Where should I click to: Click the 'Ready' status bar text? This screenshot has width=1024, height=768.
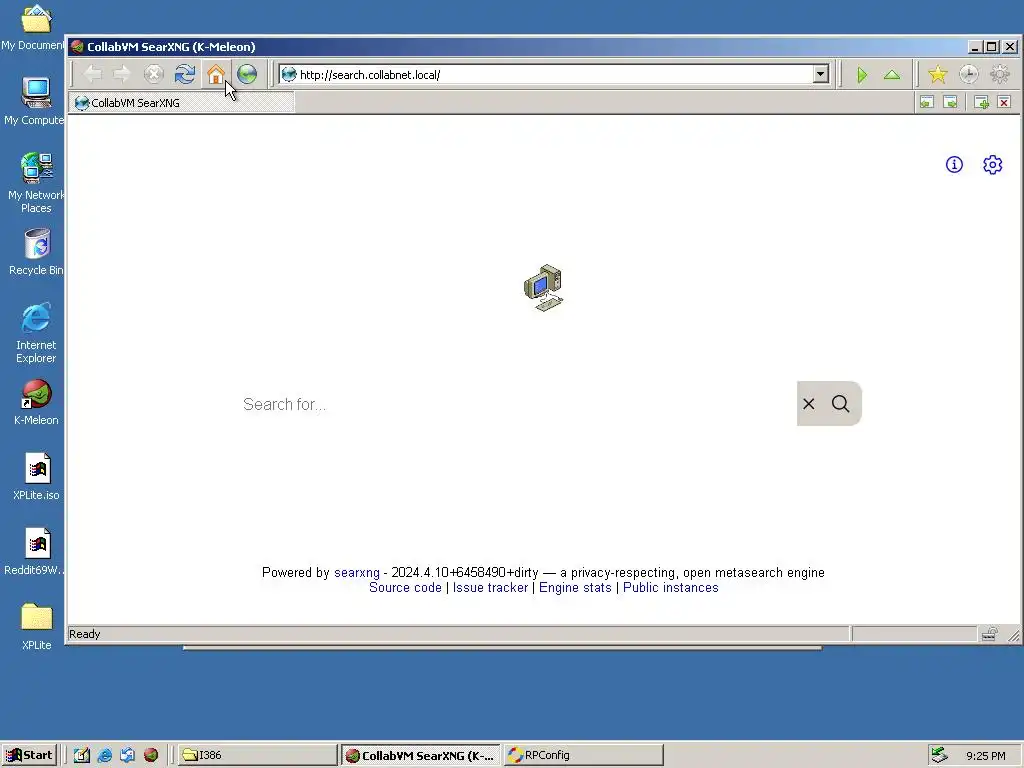[x=84, y=634]
